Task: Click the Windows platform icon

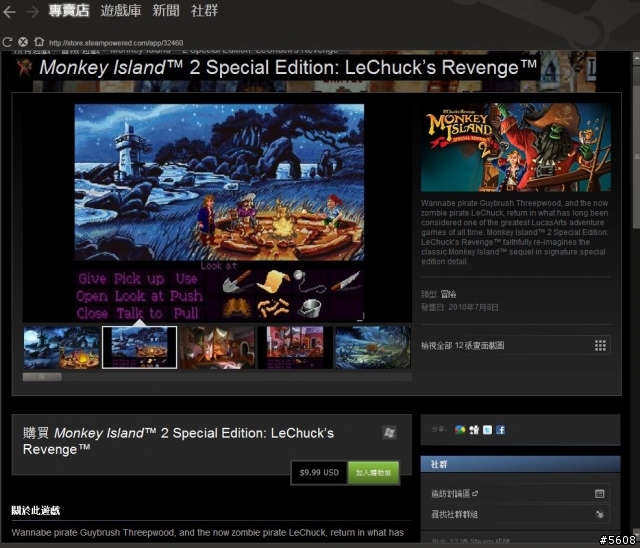Action: pos(389,433)
